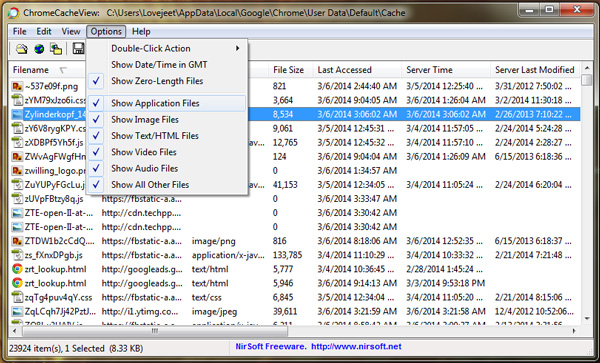The height and width of the screenshot is (363, 600).
Task: Click the horizontal scrollbar left arrow
Action: point(14,331)
